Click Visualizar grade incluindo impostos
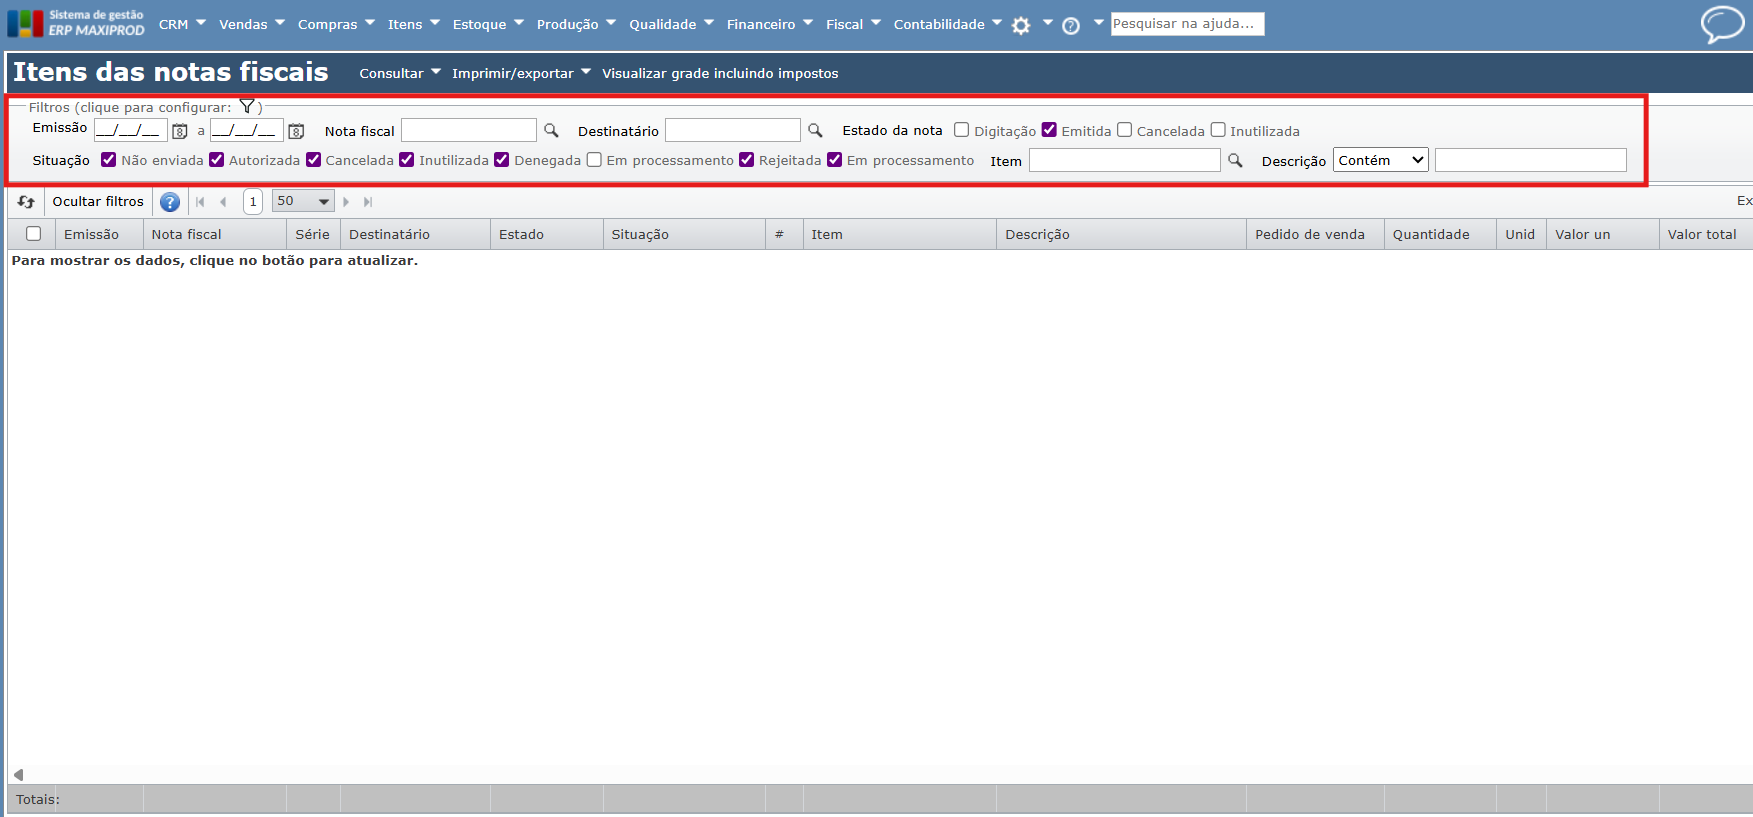The width and height of the screenshot is (1753, 817). click(x=720, y=73)
